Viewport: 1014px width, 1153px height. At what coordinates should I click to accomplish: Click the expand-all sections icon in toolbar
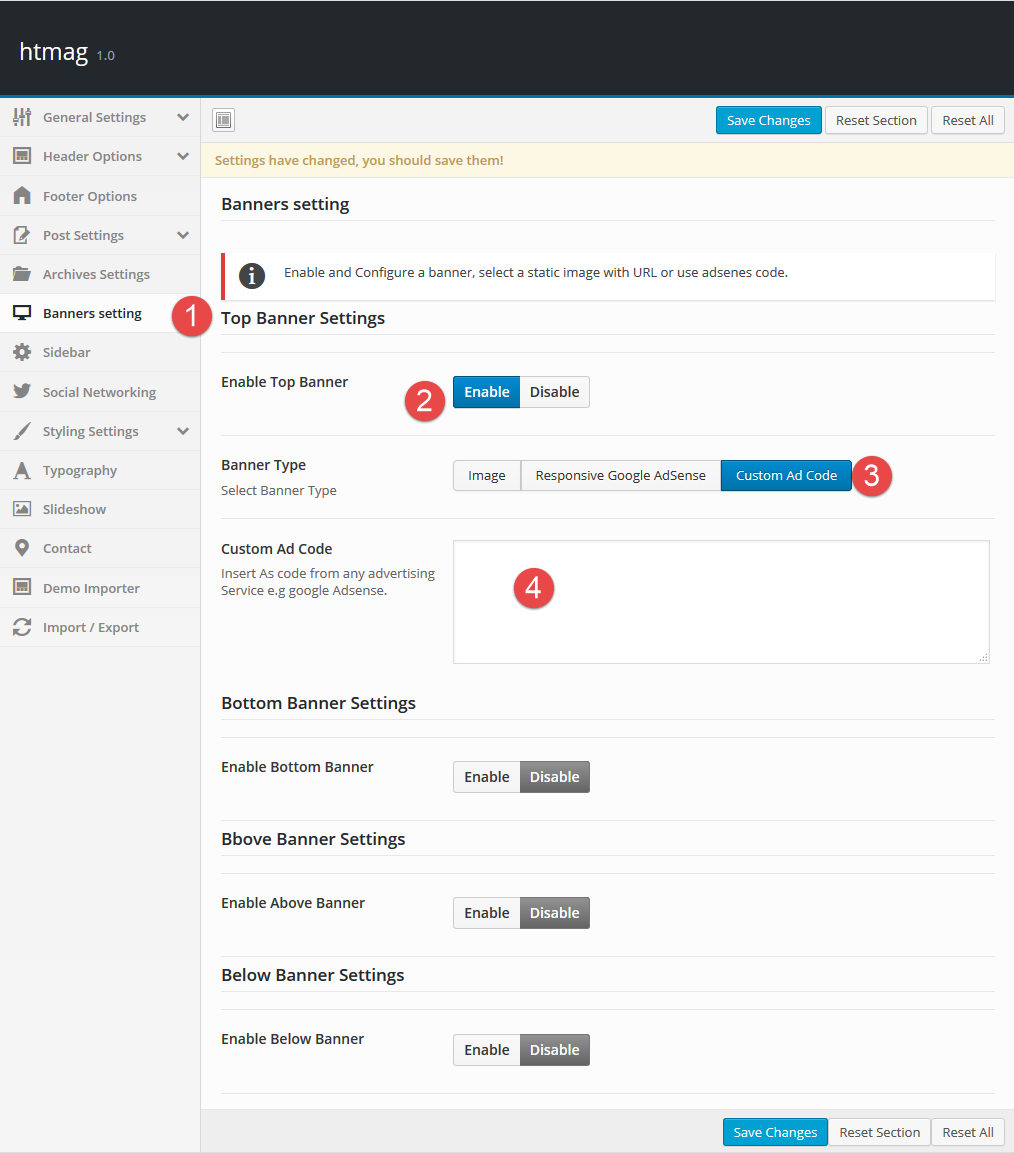click(223, 120)
